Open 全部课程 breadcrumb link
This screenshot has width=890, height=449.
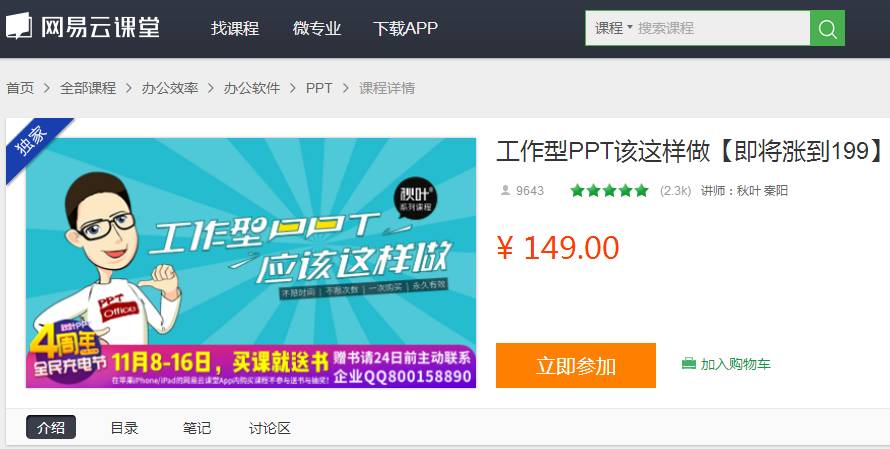(88, 88)
